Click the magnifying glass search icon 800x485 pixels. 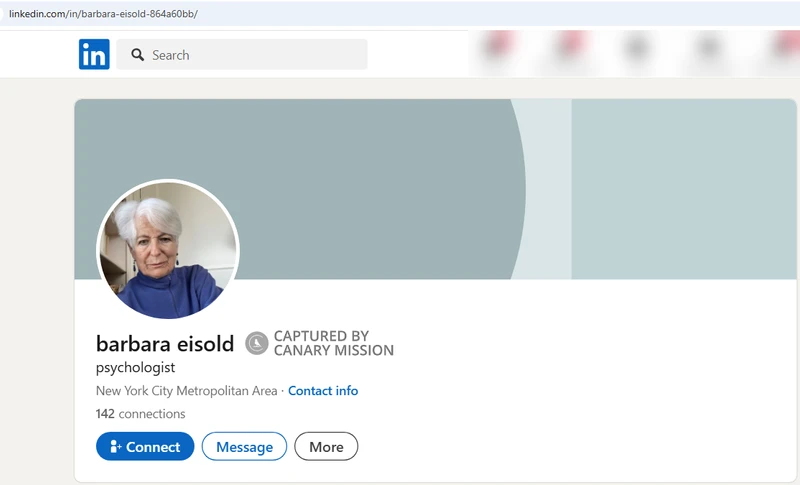[138, 55]
